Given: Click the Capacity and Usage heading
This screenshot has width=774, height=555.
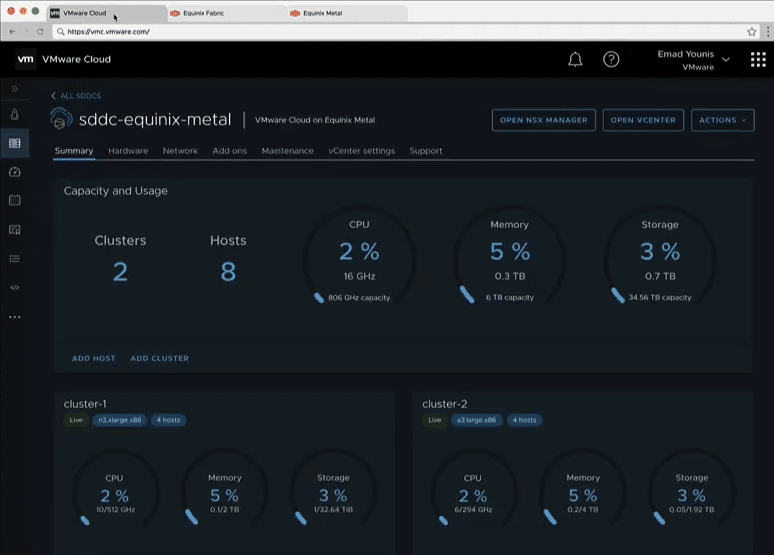Looking at the screenshot, I should 116,191.
